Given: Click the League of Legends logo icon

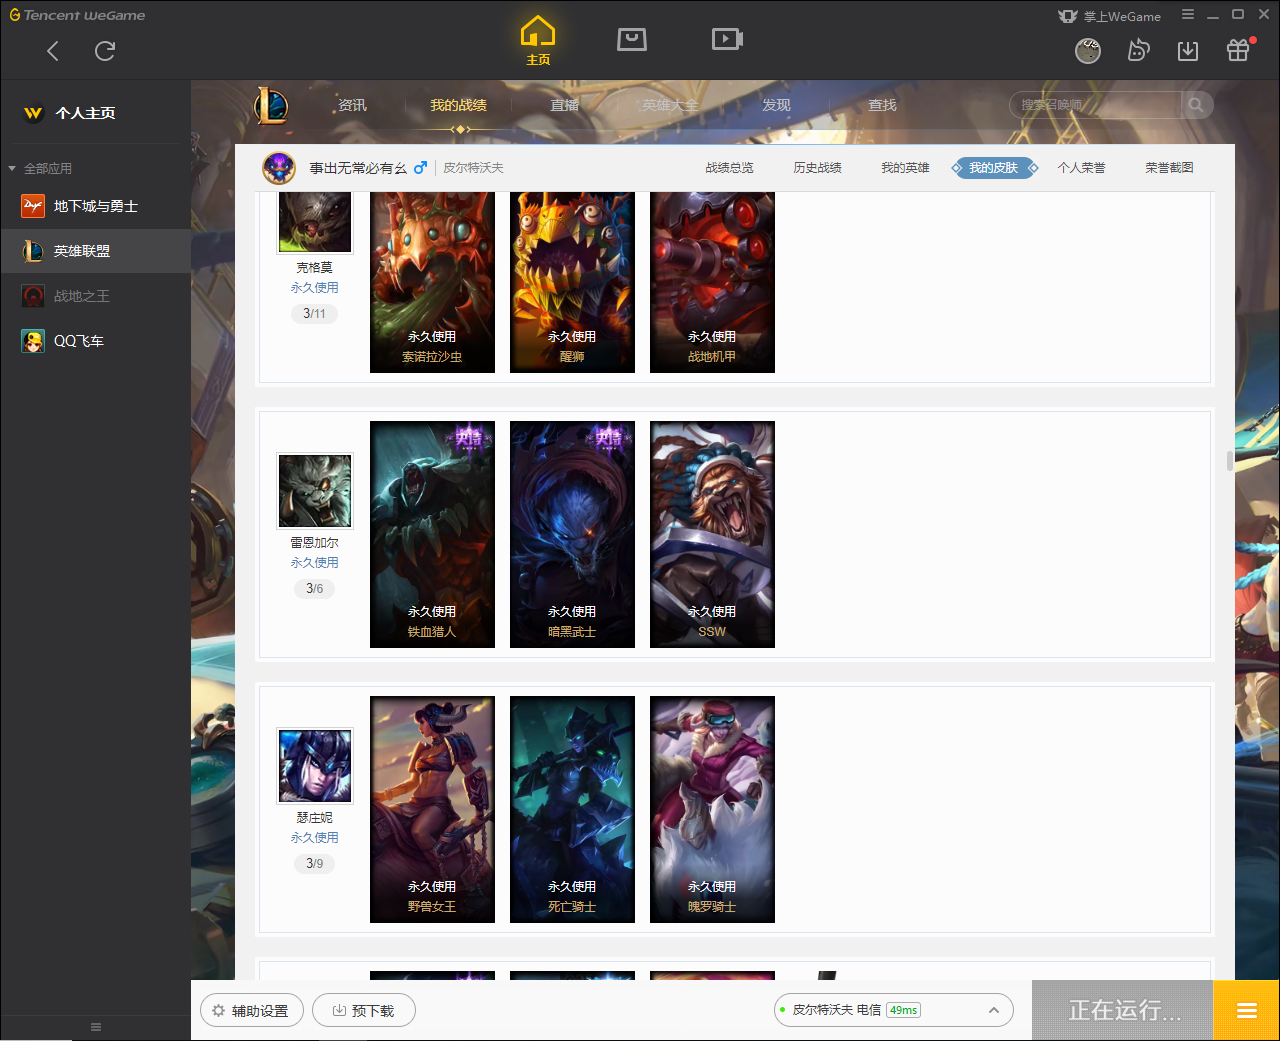Looking at the screenshot, I should coord(270,105).
